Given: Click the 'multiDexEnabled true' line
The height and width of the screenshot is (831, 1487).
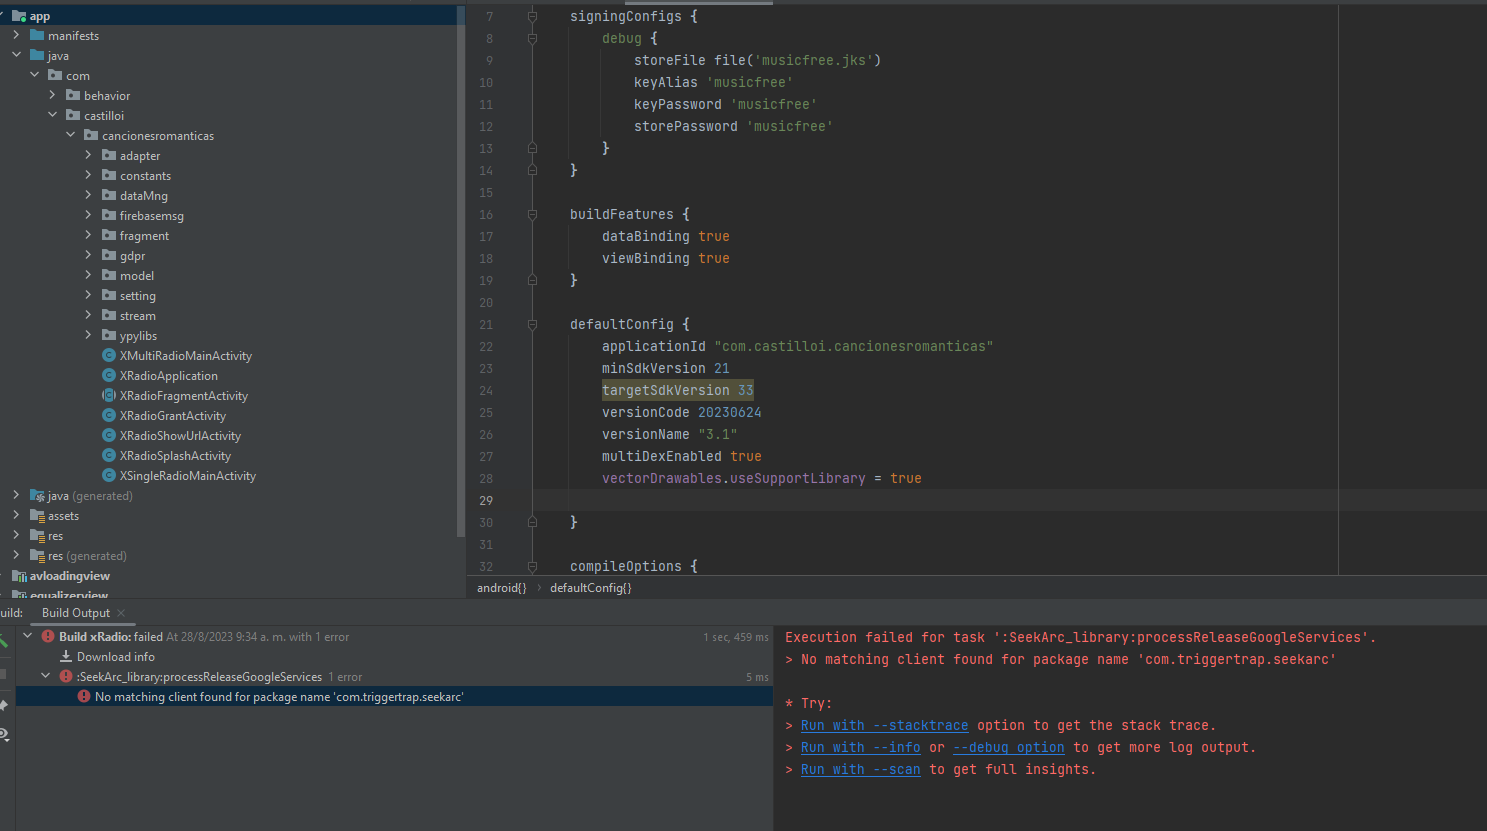Looking at the screenshot, I should click(x=681, y=456).
